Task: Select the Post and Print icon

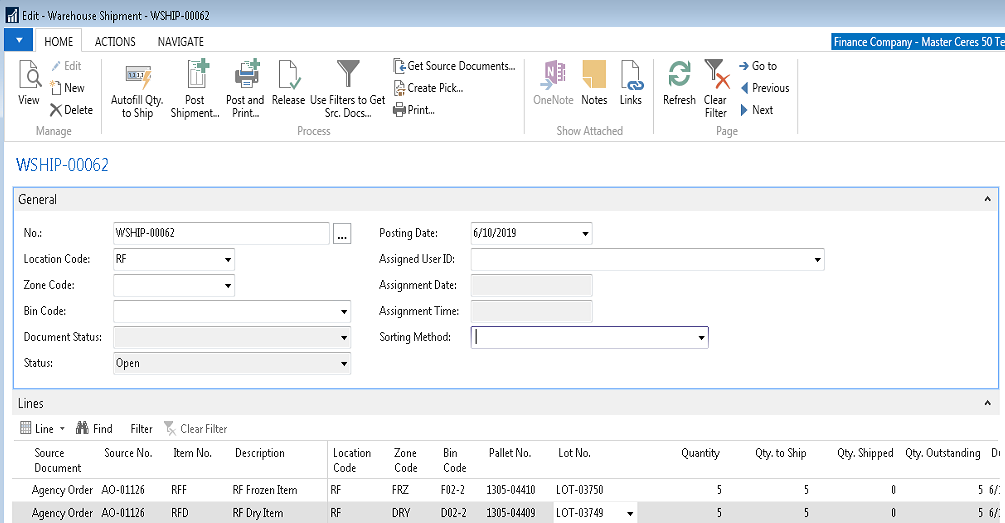Action: point(245,77)
